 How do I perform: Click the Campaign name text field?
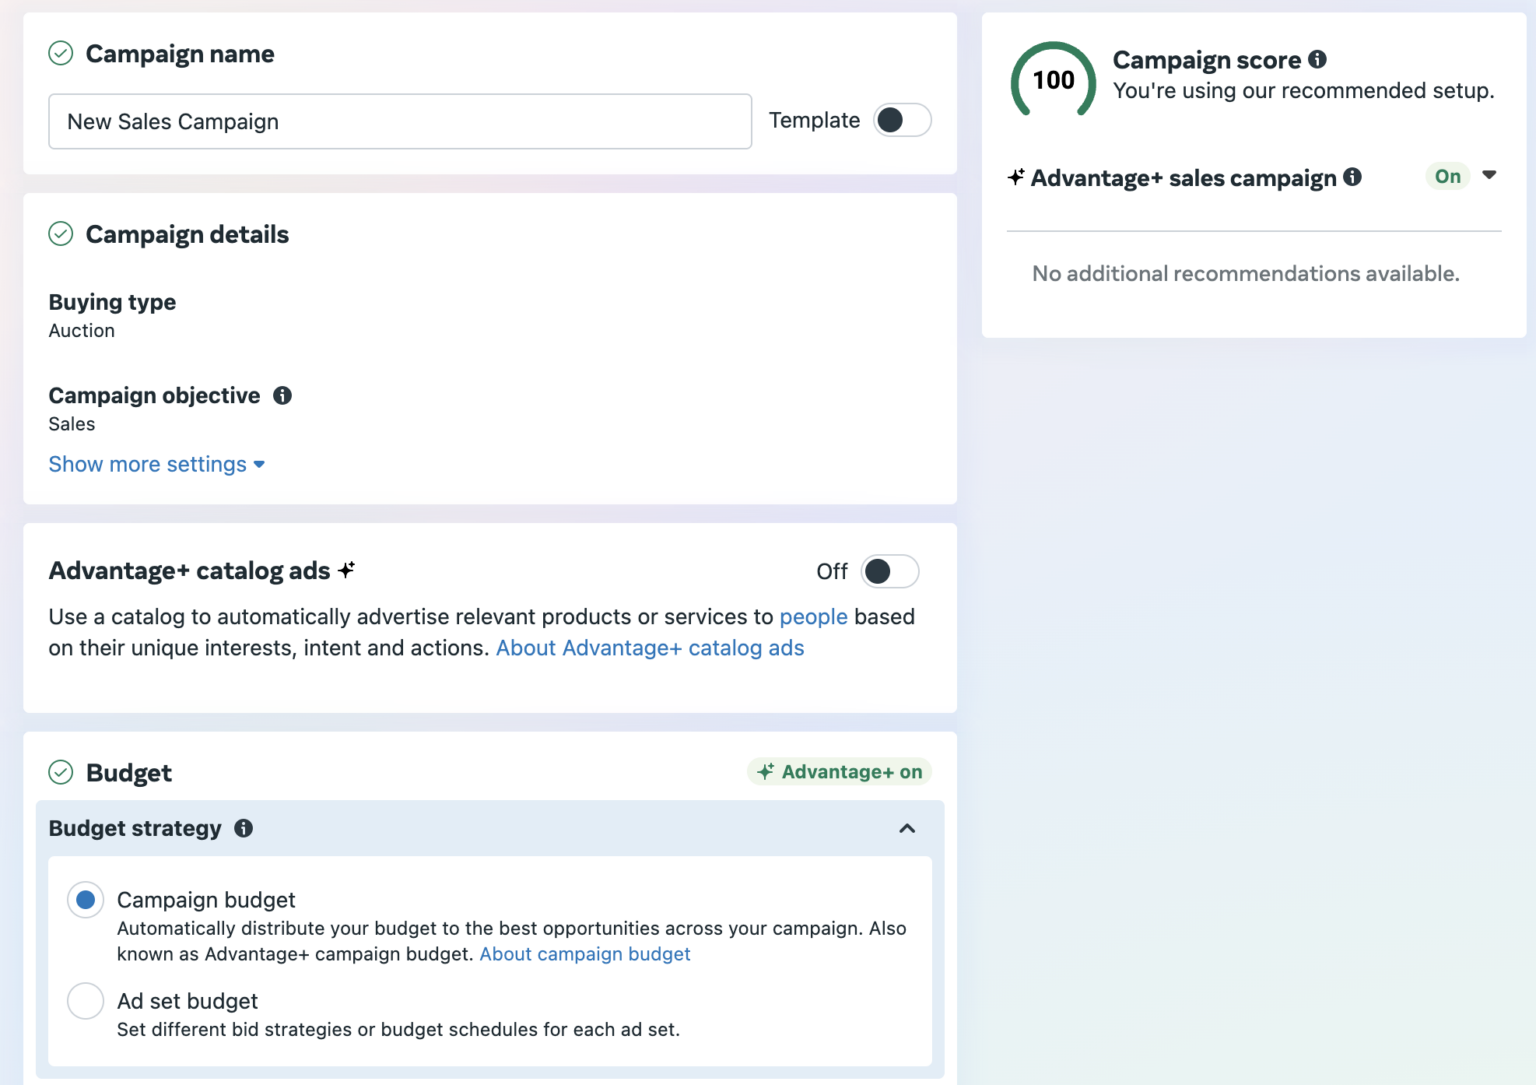pos(400,121)
